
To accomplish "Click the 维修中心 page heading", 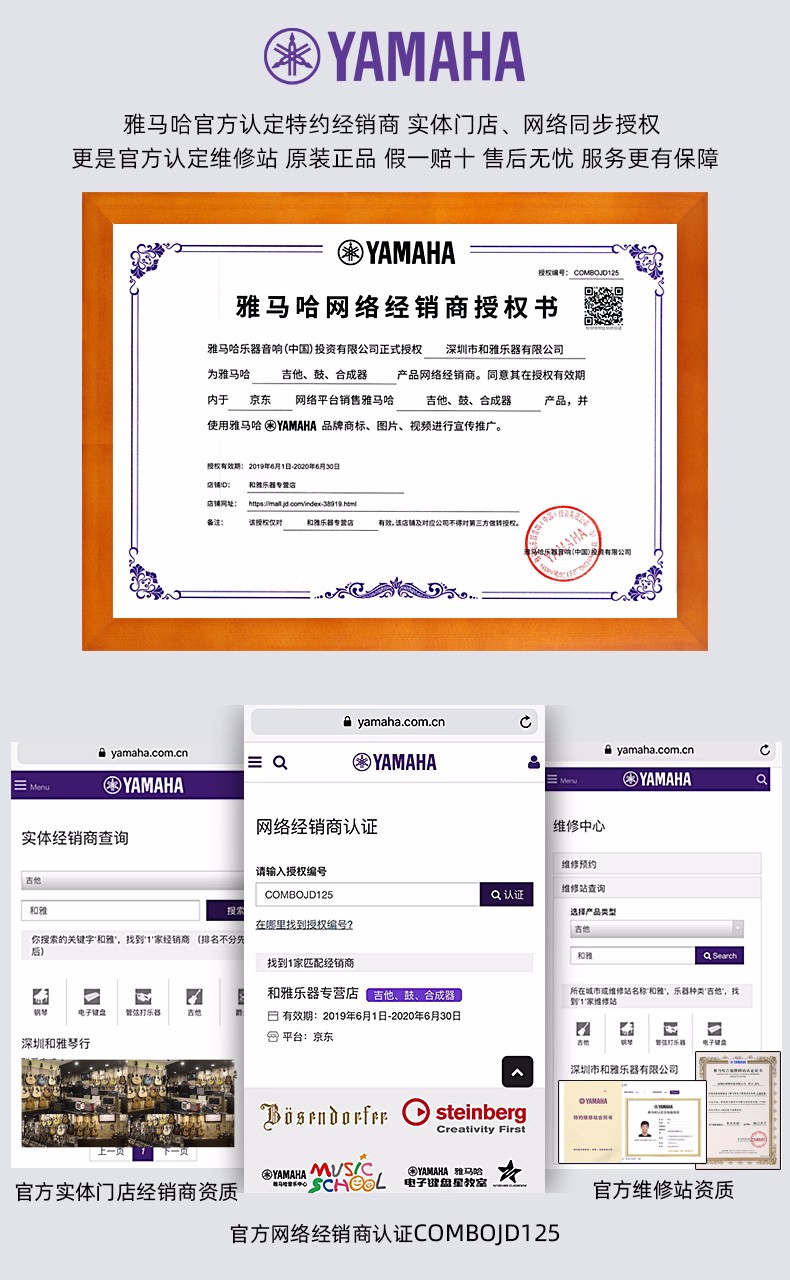I will [x=579, y=826].
